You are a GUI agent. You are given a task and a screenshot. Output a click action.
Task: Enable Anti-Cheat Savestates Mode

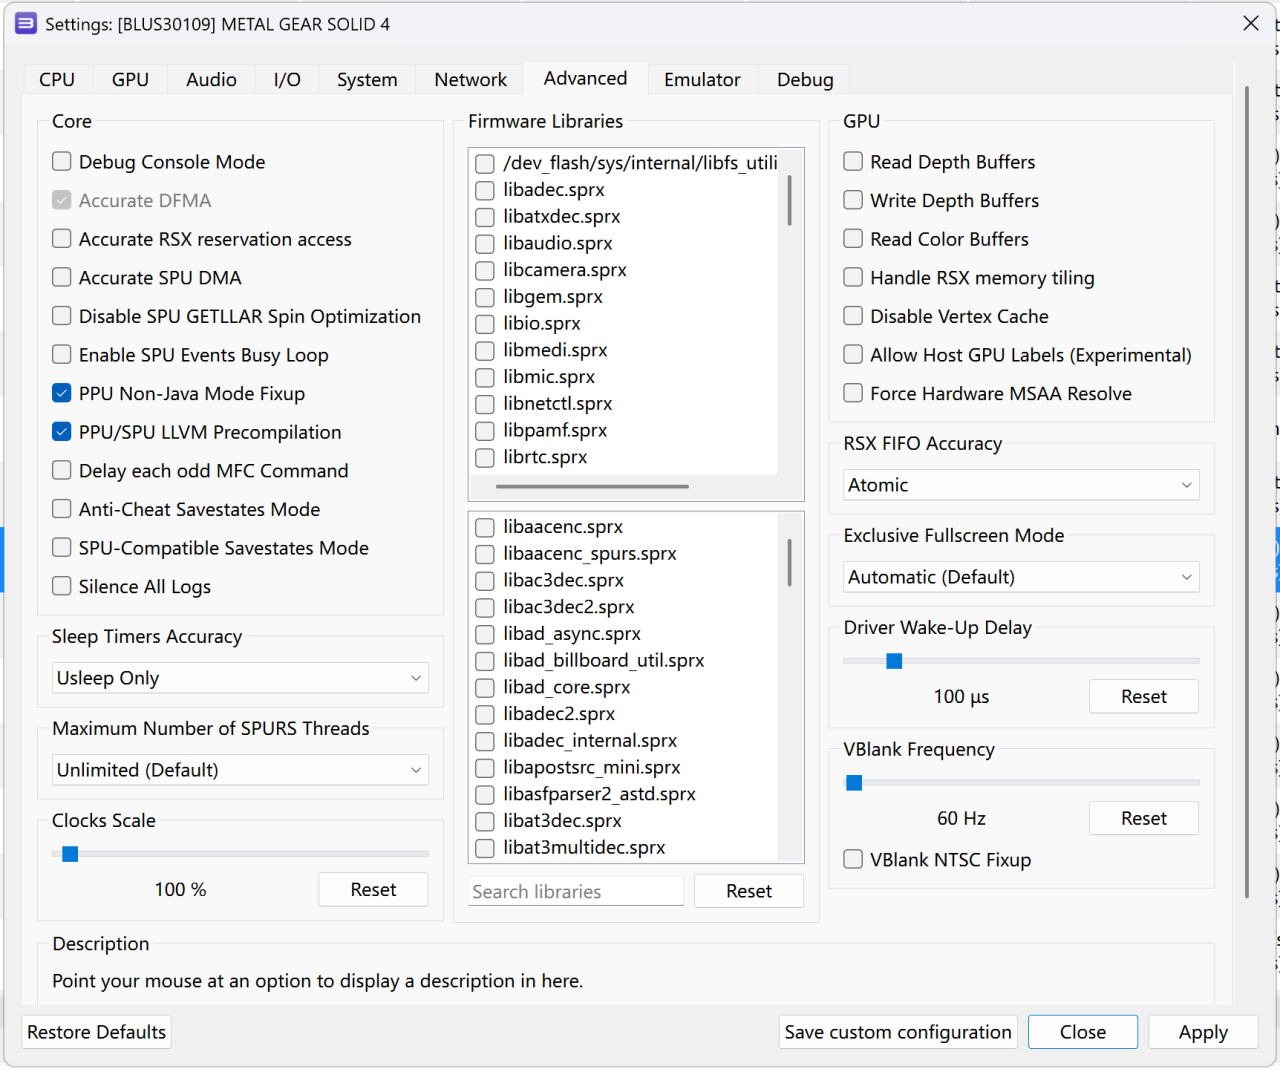point(62,509)
